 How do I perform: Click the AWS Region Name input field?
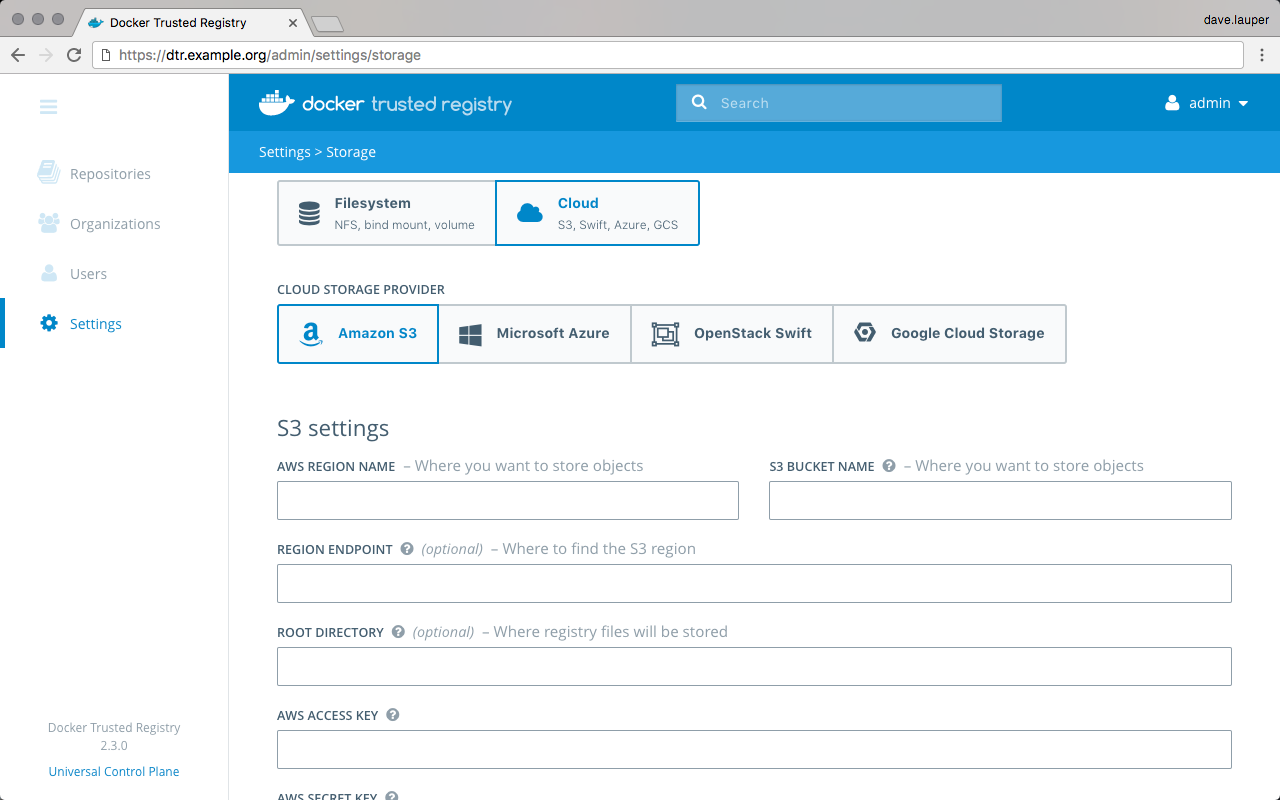pos(507,500)
